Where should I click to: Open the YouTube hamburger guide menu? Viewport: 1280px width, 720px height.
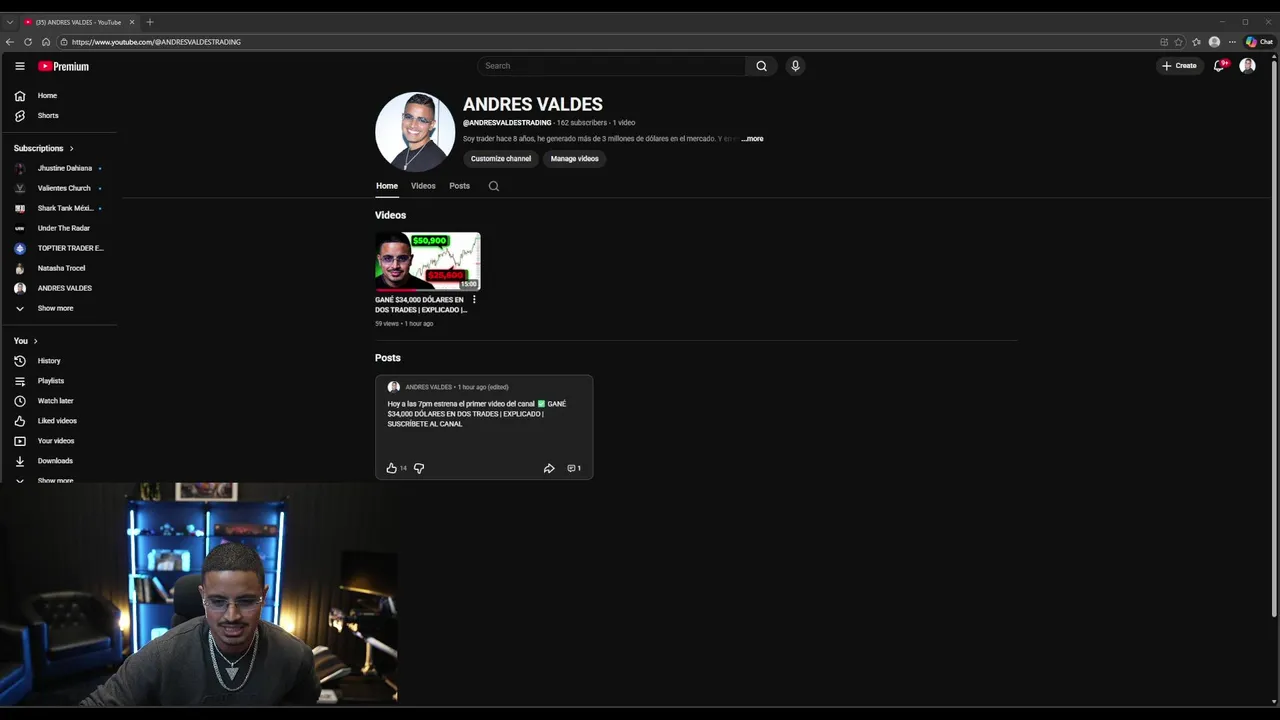(19, 66)
